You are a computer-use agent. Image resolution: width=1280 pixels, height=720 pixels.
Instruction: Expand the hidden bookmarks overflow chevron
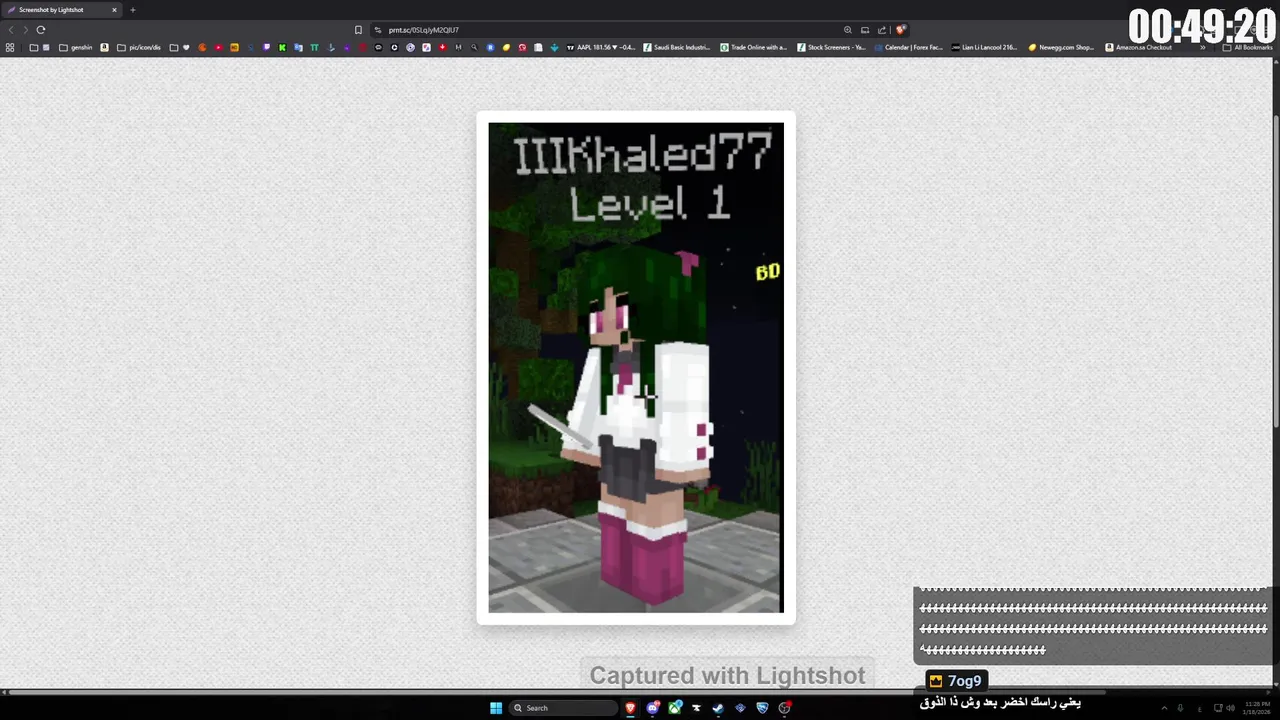1203,47
